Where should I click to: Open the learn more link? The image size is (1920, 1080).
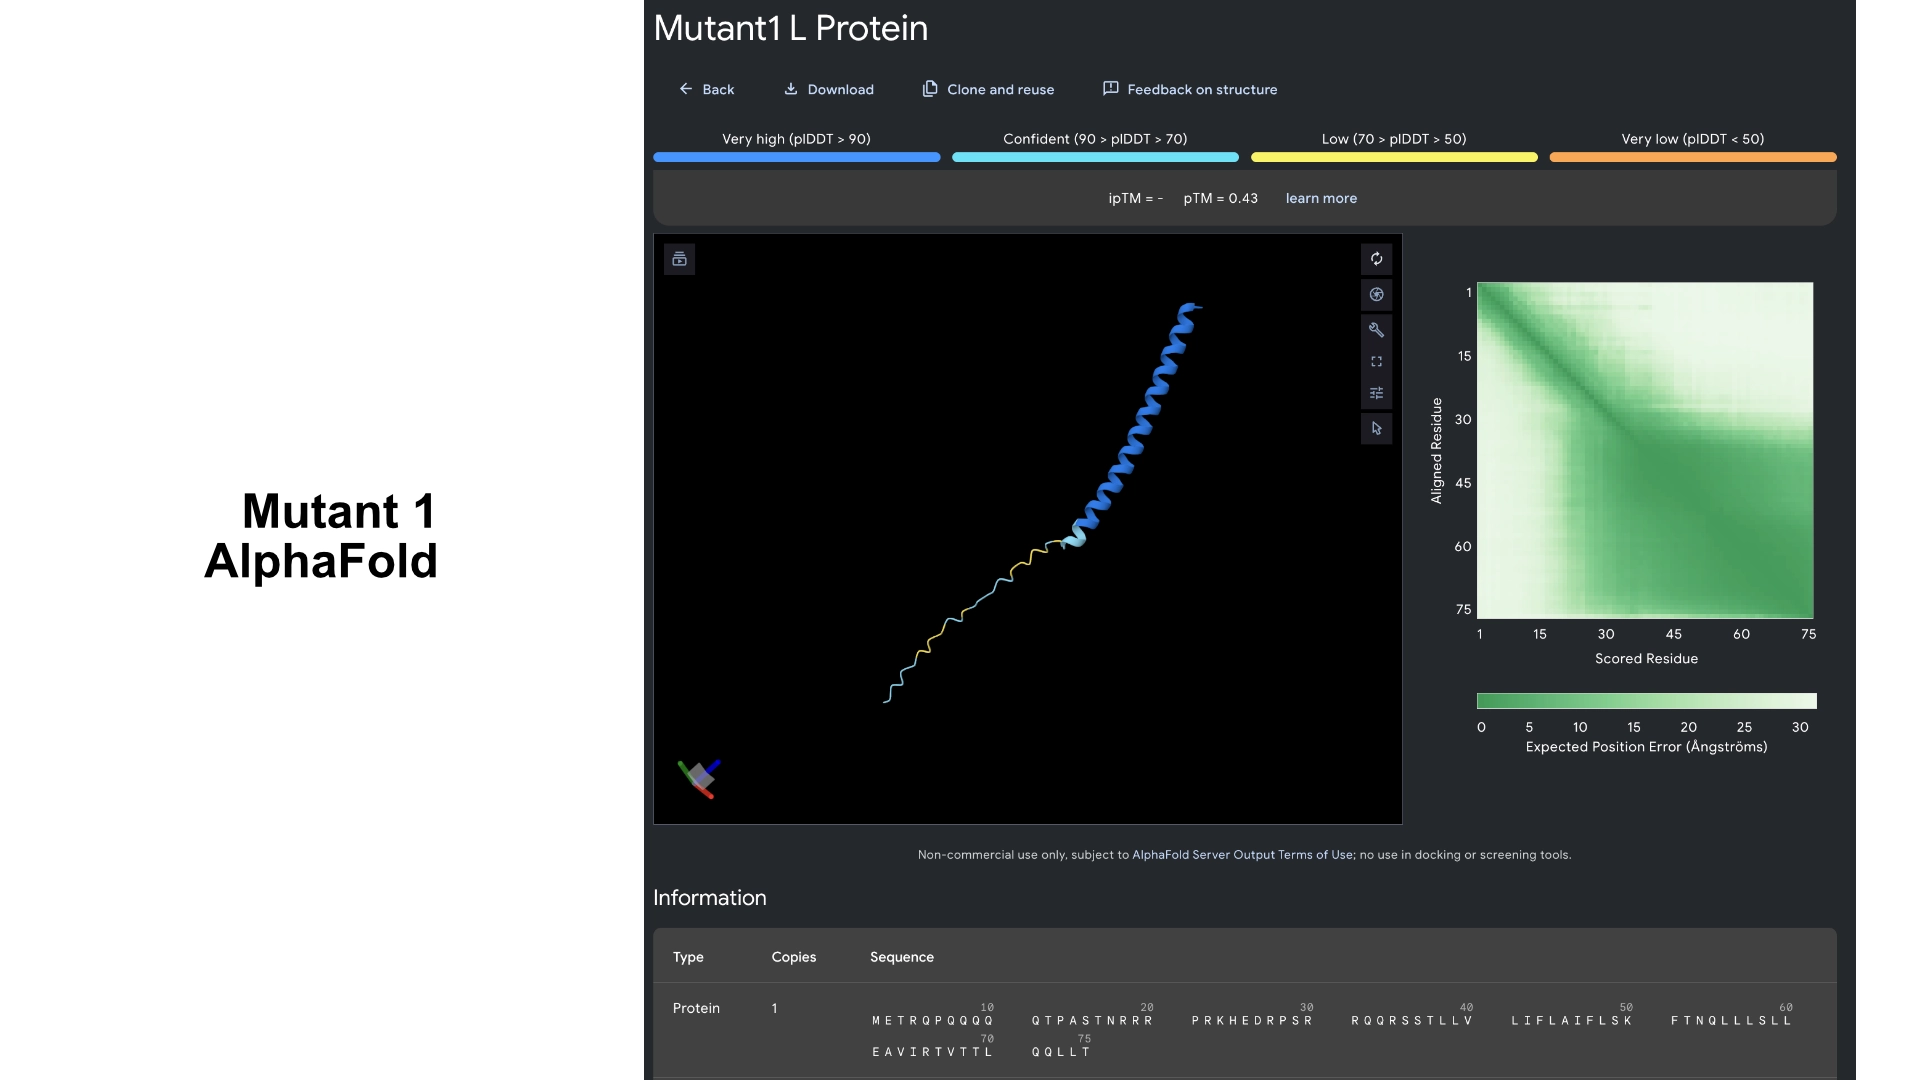1321,198
